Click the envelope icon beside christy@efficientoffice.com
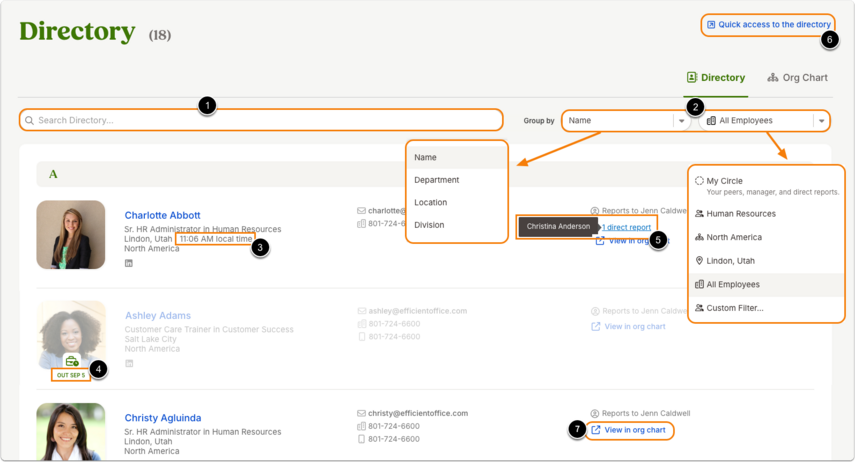 pyautogui.click(x=361, y=413)
